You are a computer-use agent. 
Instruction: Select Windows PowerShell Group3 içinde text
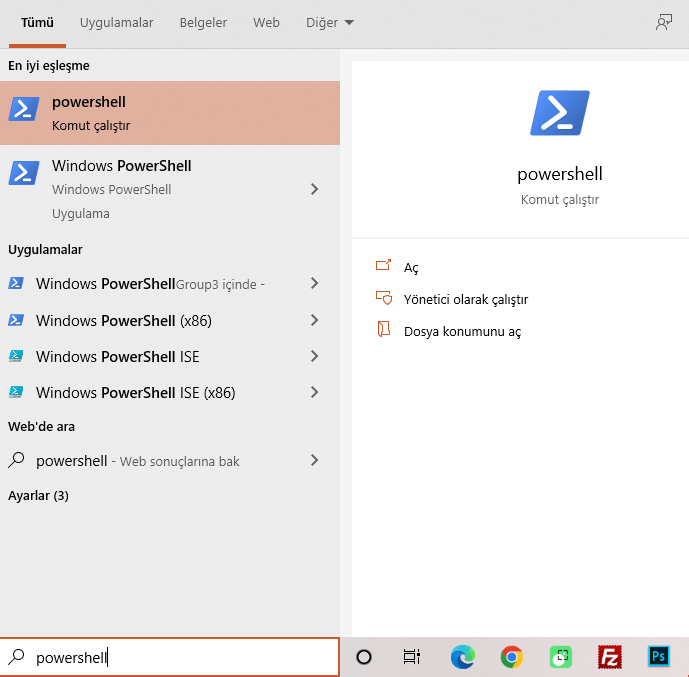coord(150,284)
